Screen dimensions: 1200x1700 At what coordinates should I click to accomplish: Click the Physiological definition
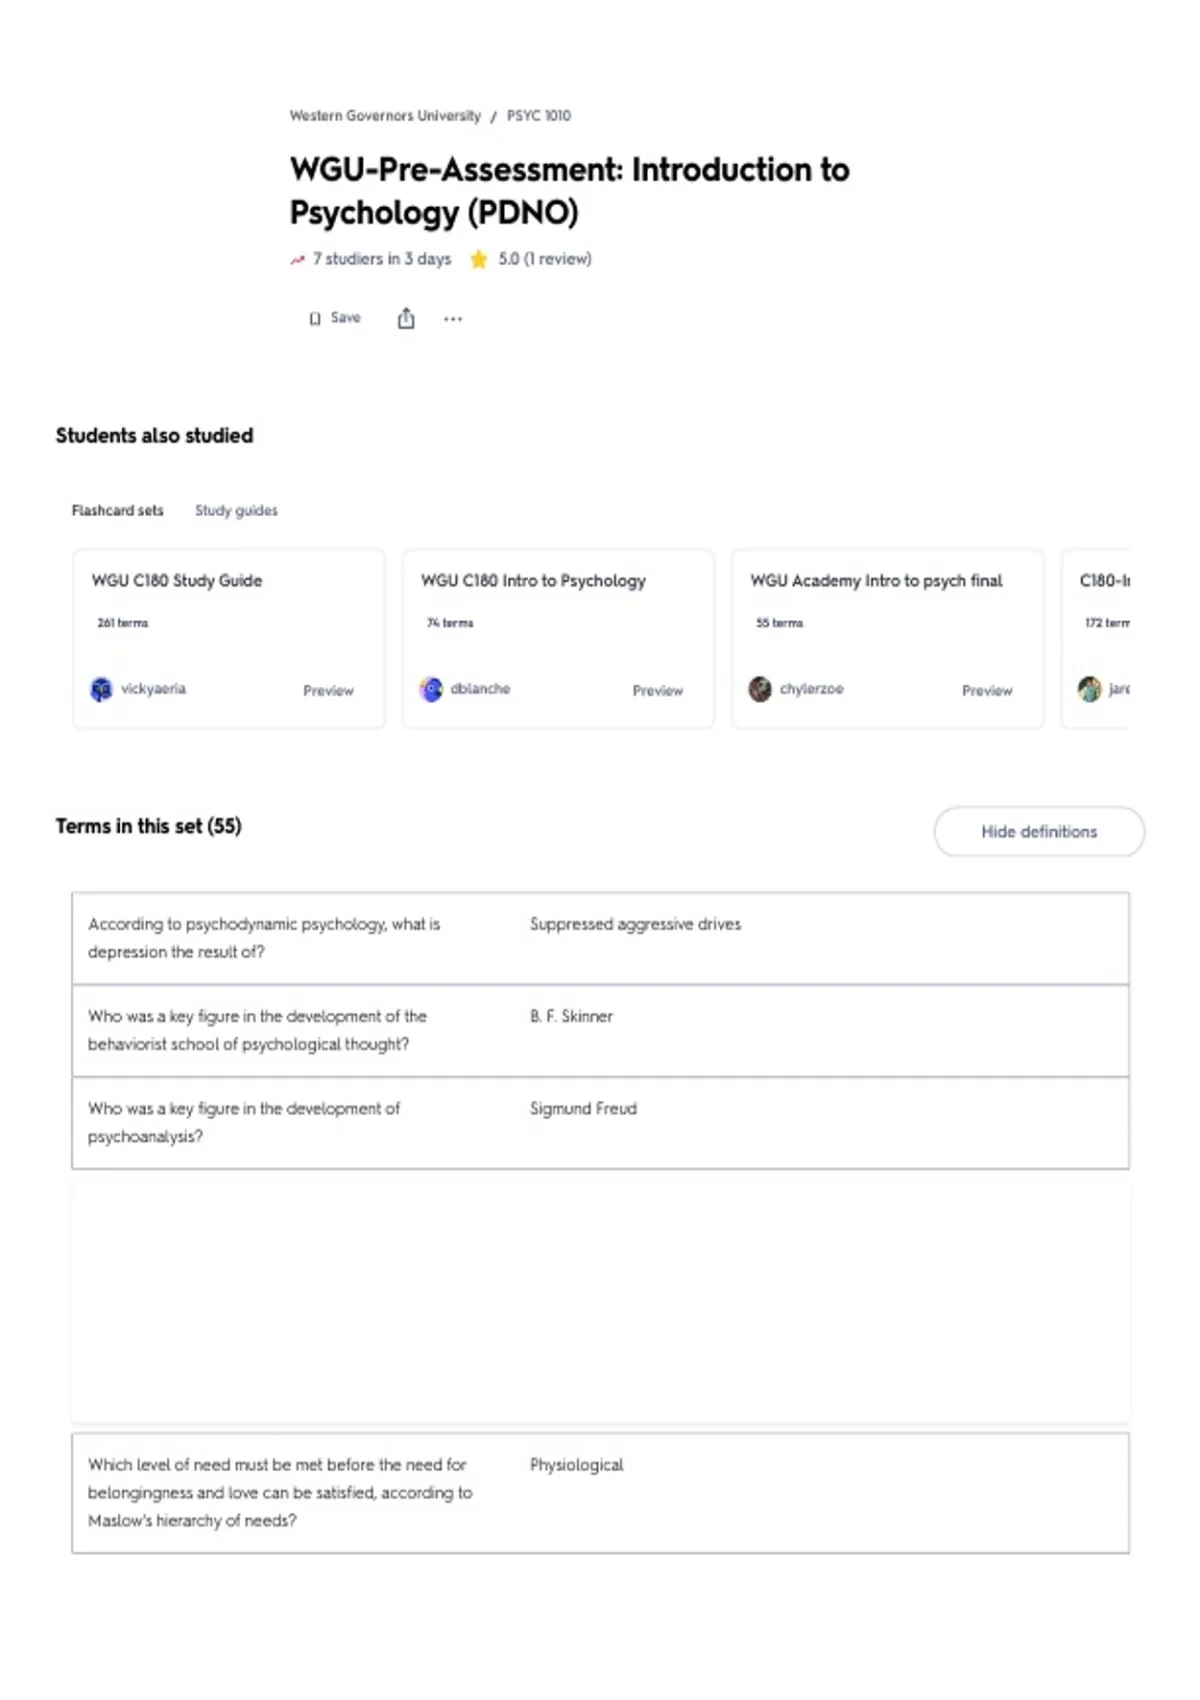click(576, 1465)
